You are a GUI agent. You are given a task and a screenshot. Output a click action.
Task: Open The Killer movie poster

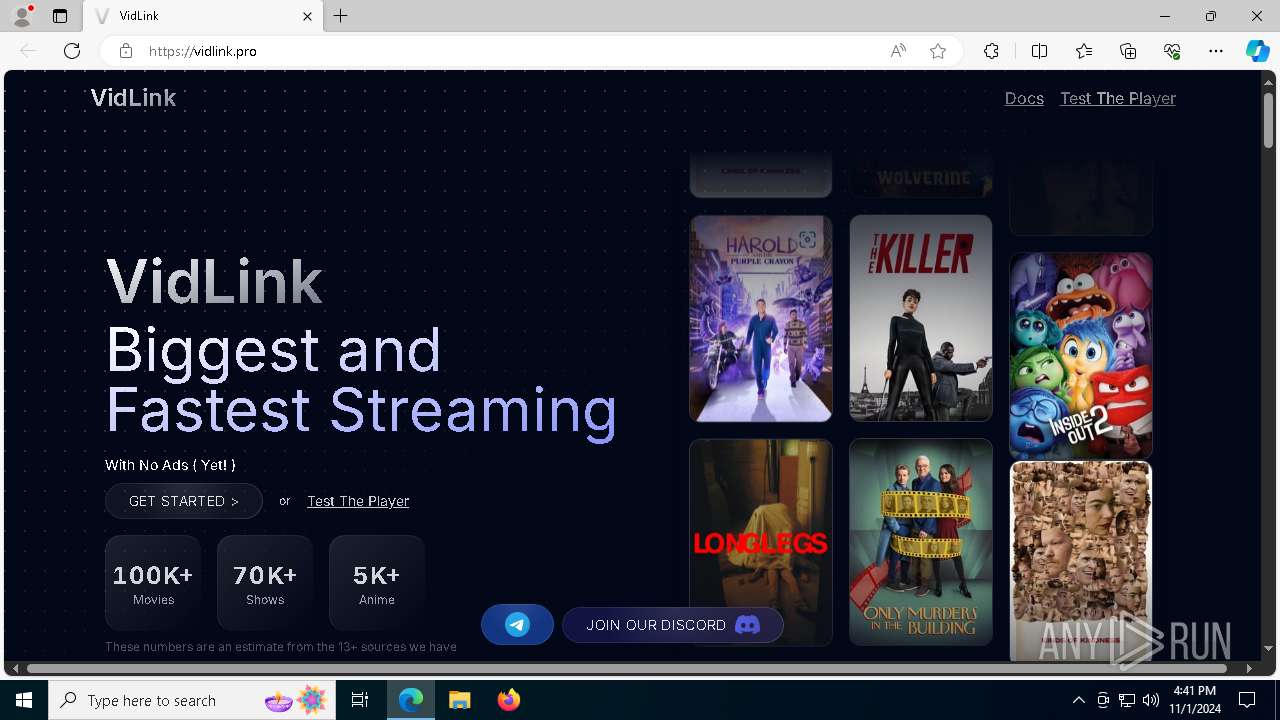click(921, 318)
